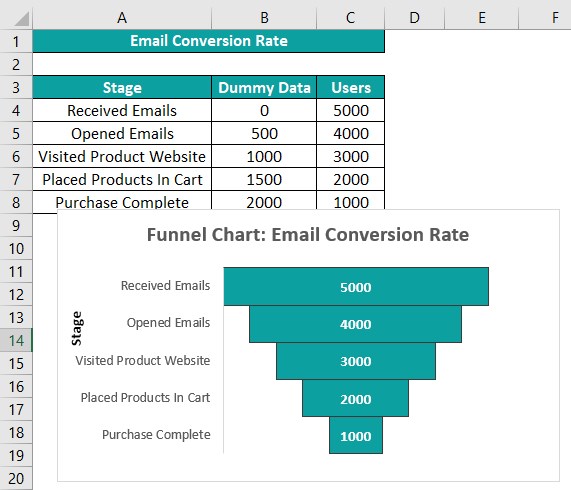Click the Email Conversion Rate title cell
Screen dimensions: 571x490
(x=209, y=41)
